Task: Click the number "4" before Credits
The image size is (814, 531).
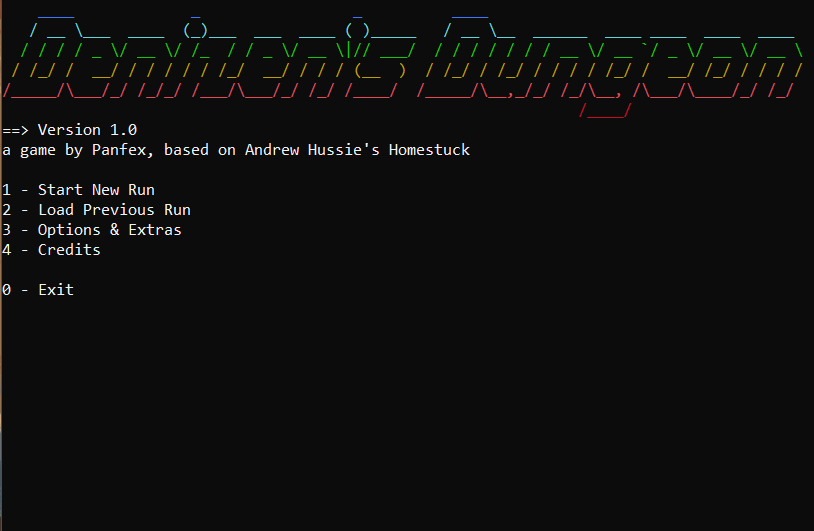Action: [x=7, y=250]
